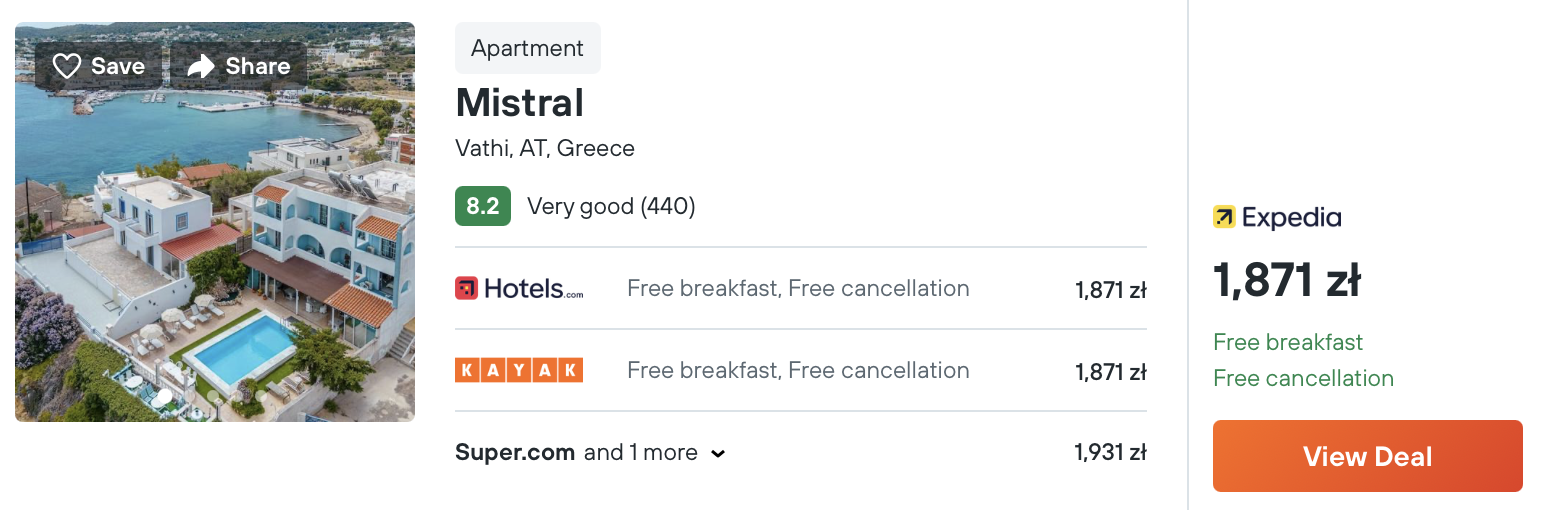
Task: Click the orange KAYAK logo
Action: tap(519, 371)
